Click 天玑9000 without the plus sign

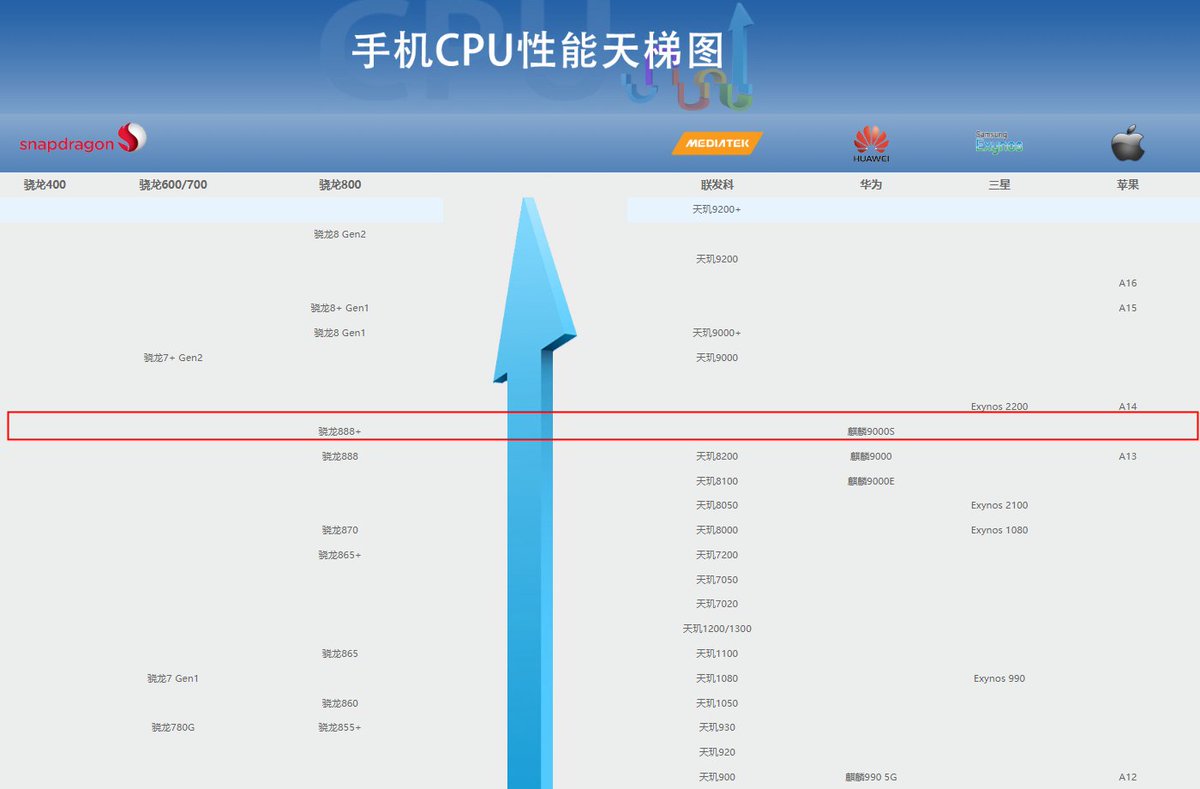(x=717, y=358)
